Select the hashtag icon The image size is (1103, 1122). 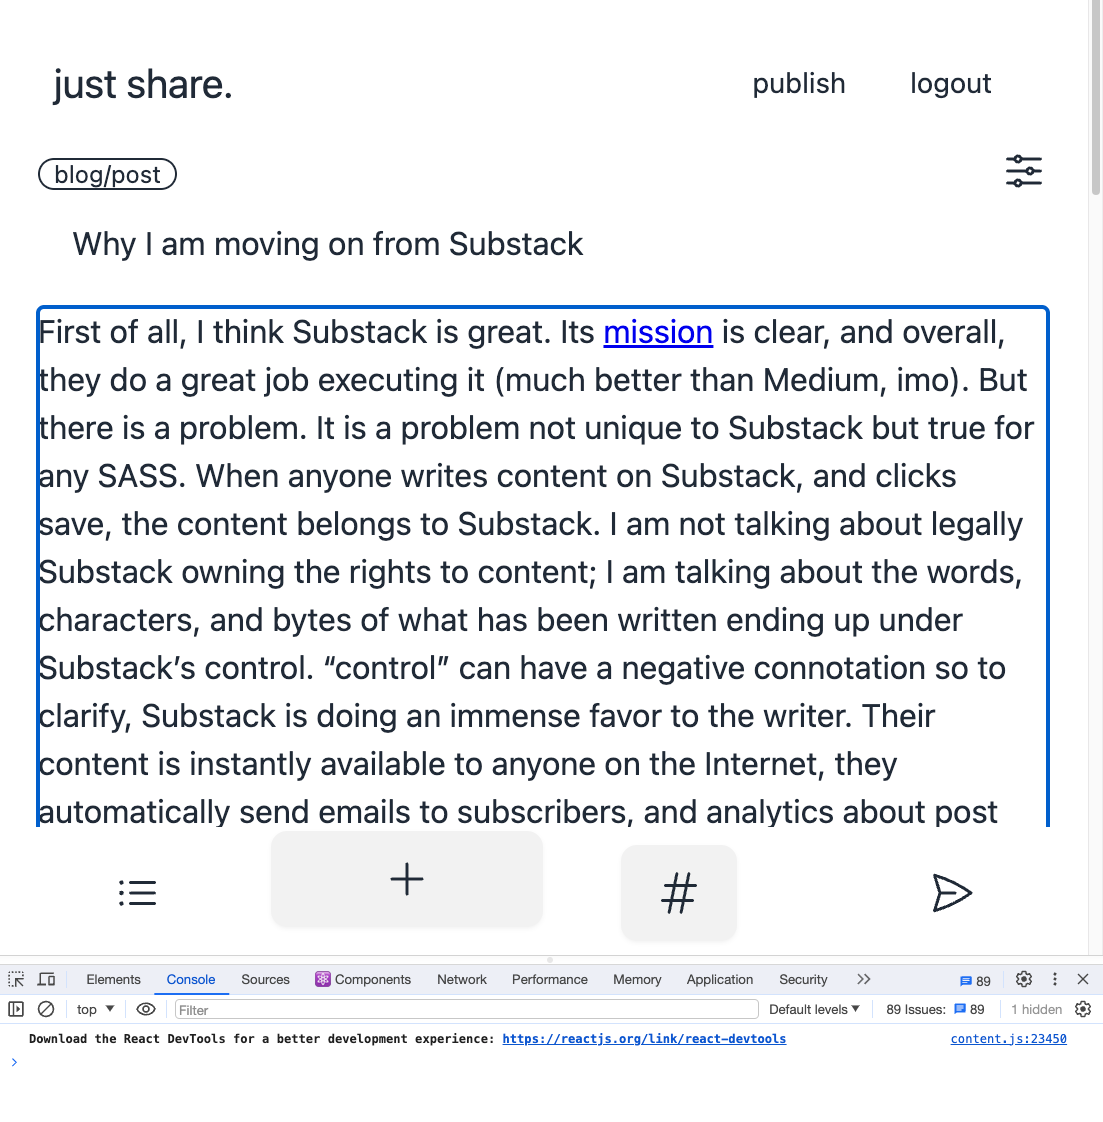(678, 895)
